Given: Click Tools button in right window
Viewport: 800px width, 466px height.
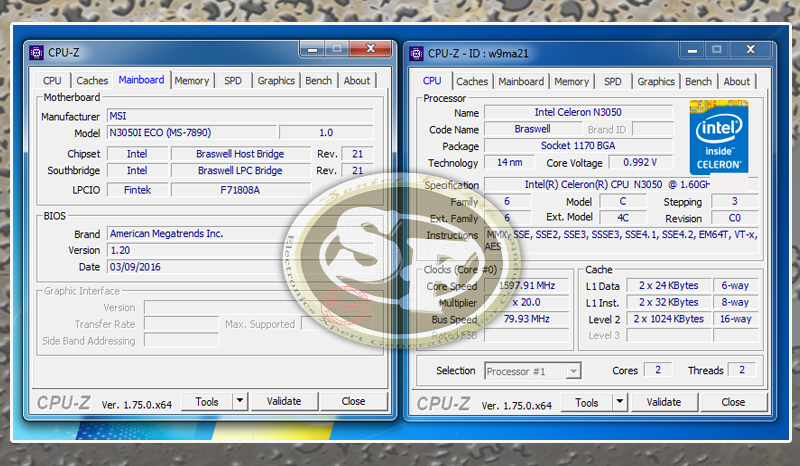Looking at the screenshot, I should coord(587,403).
